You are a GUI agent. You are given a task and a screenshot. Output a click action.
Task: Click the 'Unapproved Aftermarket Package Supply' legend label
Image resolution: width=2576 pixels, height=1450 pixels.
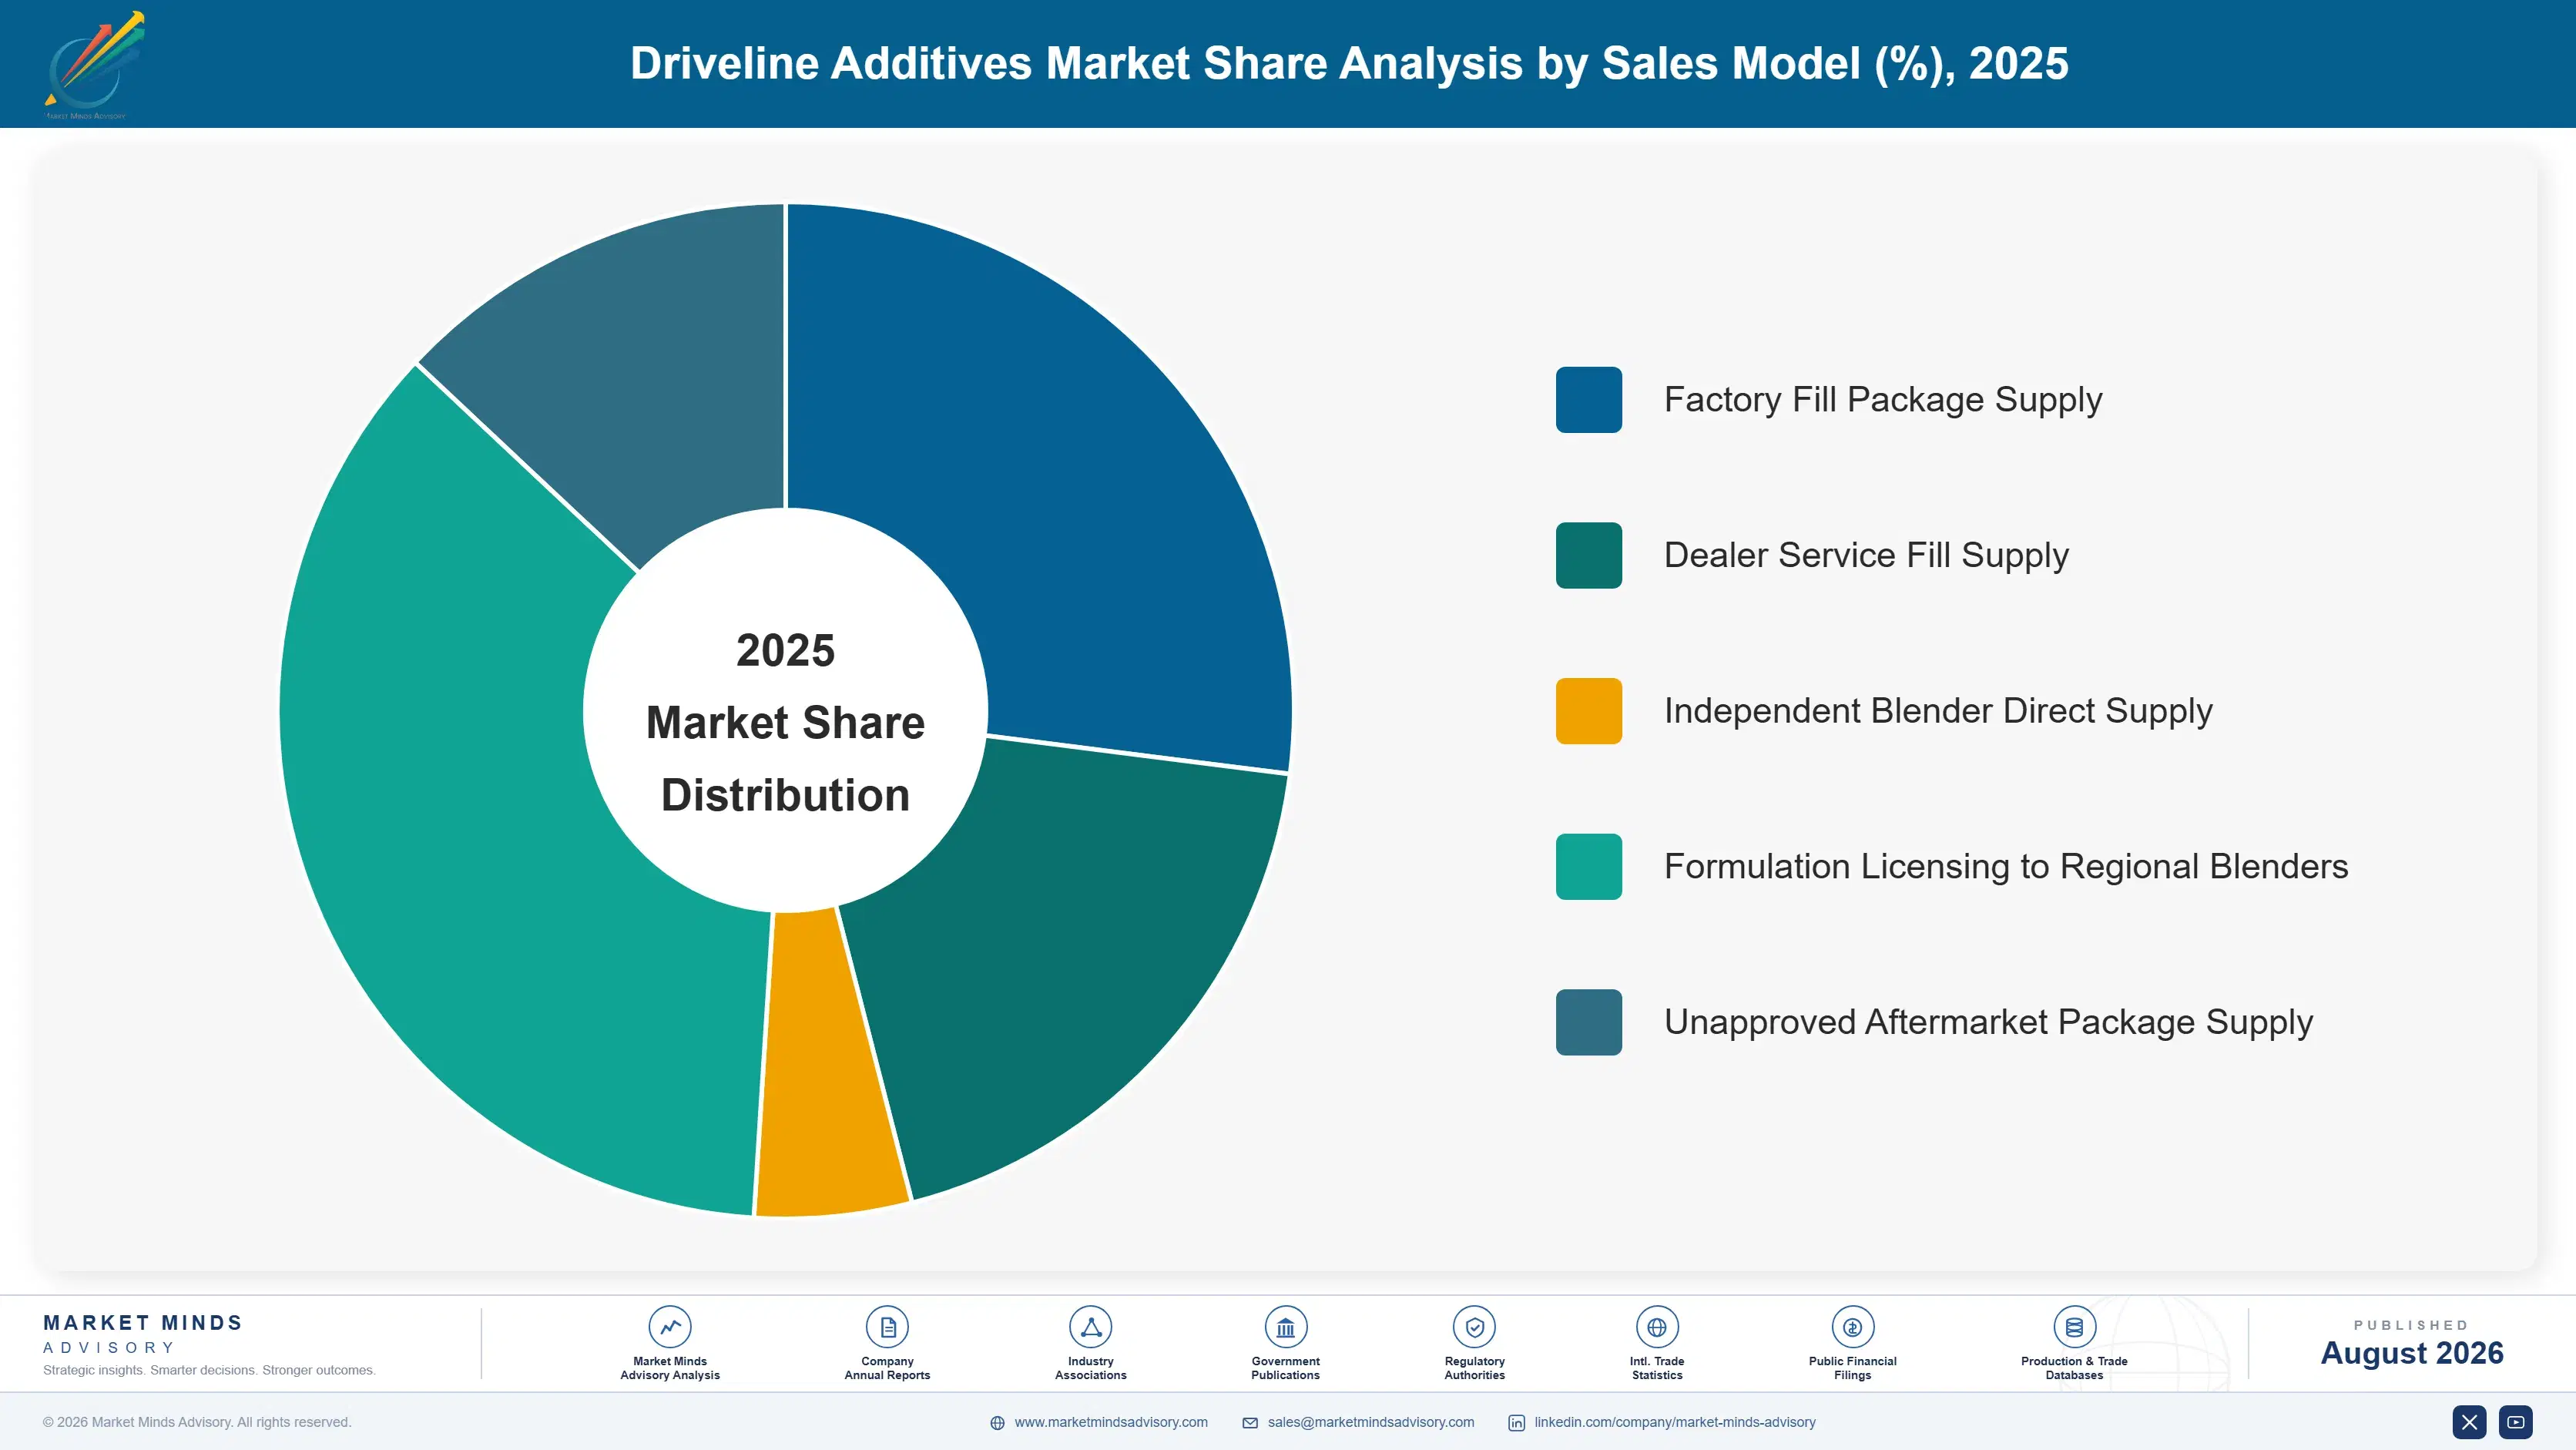coord(1988,1022)
